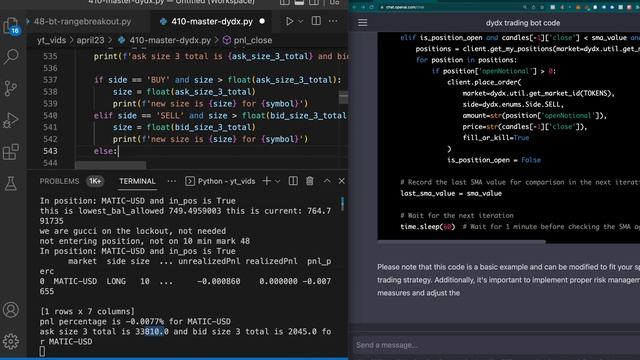
Task: Click 'pnl percentage is -0.0077%' terminal line
Action: click(x=135, y=322)
